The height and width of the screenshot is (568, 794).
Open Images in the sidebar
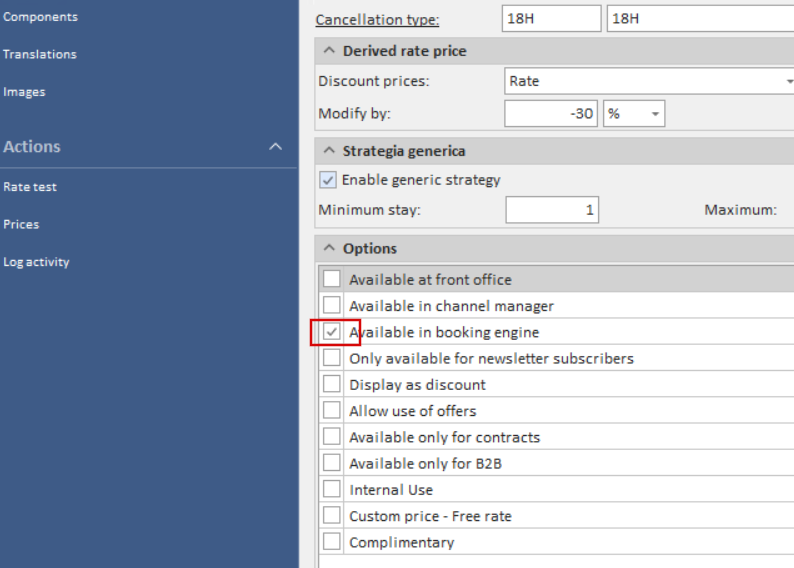(24, 92)
